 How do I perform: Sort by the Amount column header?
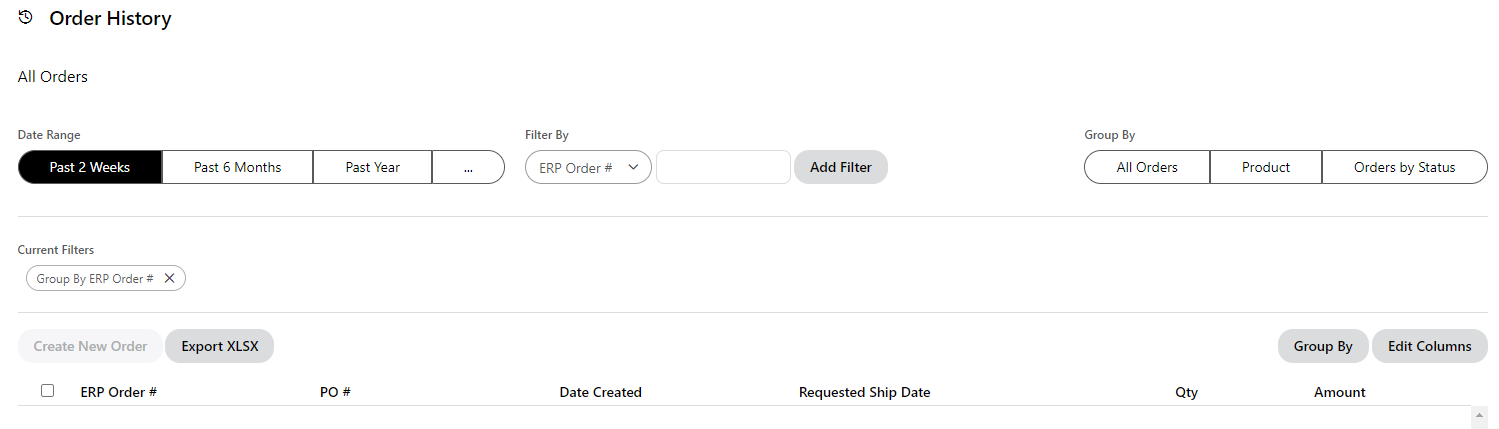tap(1339, 393)
